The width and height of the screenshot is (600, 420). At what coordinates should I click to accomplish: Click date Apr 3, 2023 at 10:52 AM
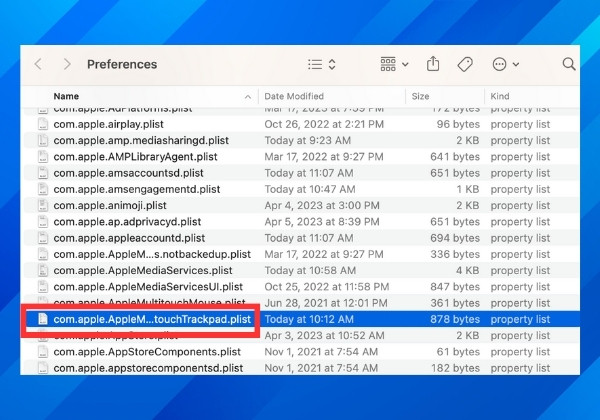324,335
